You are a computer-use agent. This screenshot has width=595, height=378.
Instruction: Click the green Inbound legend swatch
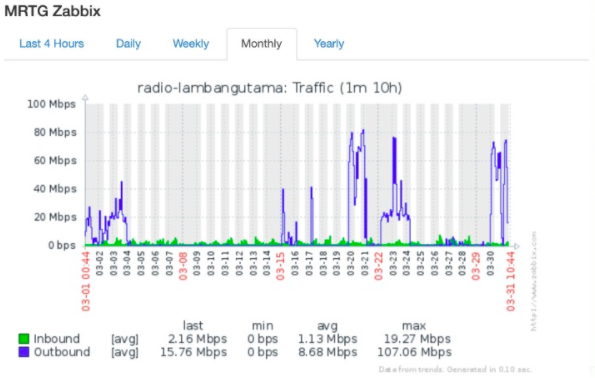click(x=24, y=338)
